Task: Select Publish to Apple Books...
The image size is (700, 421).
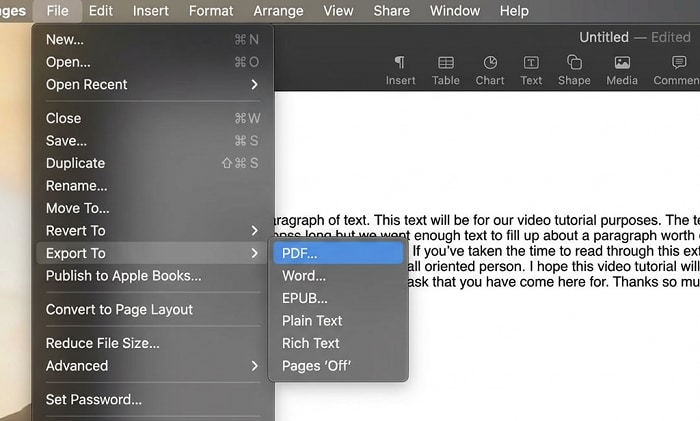Action: [152, 275]
